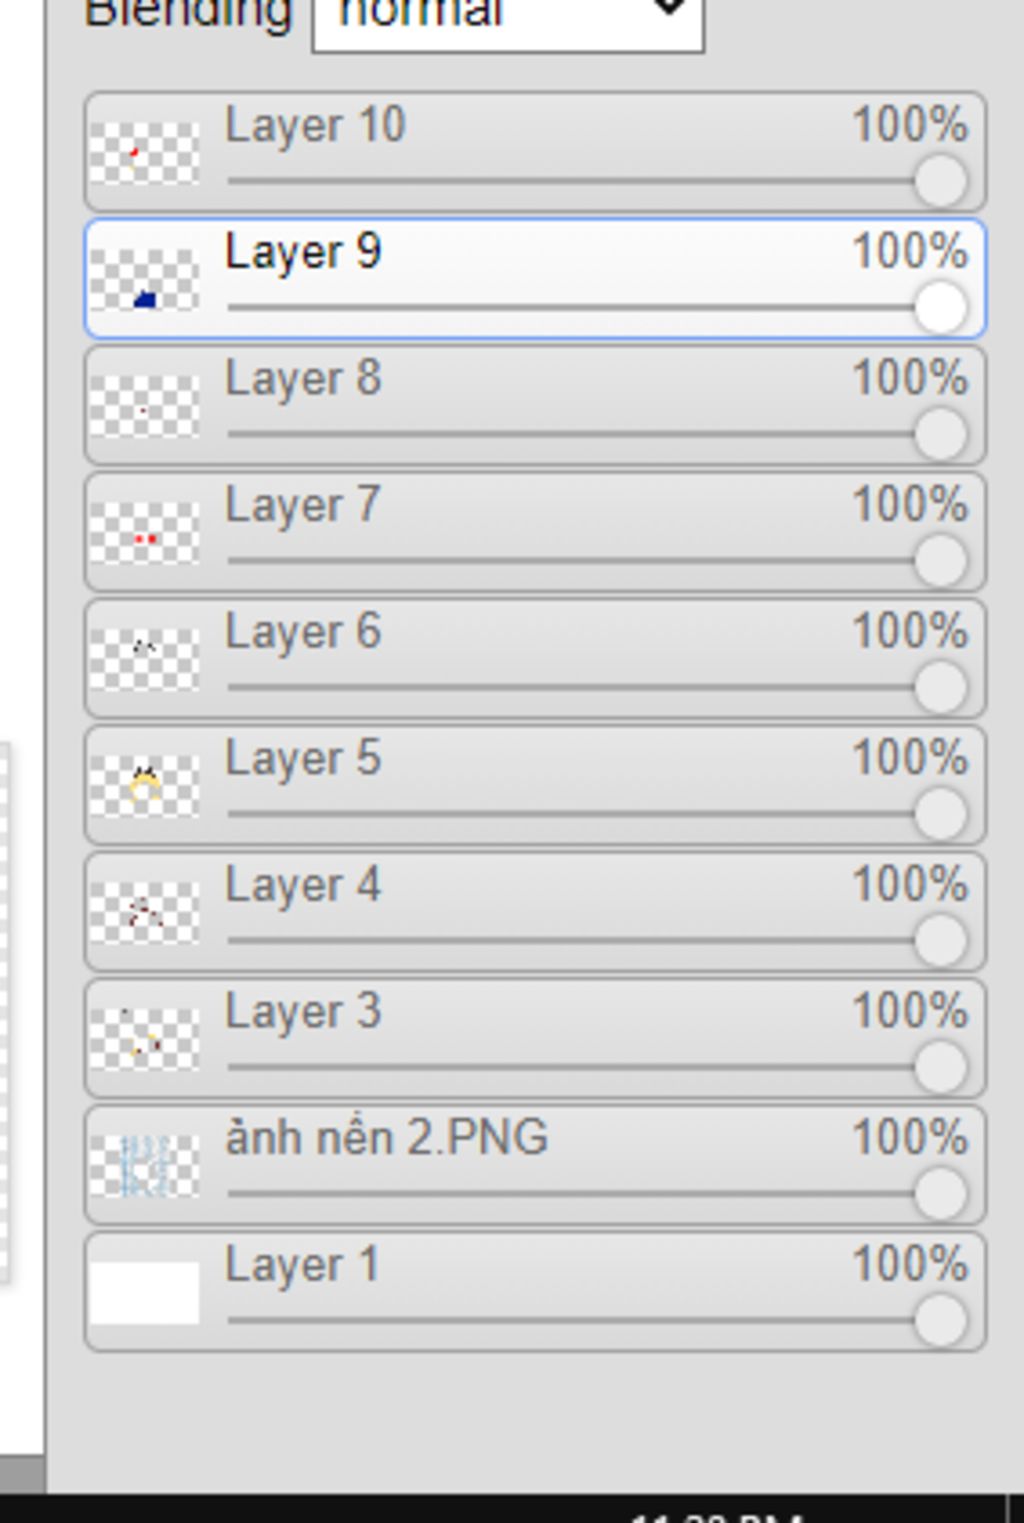Click Layer 9 thumbnail with blue shape

pos(144,279)
